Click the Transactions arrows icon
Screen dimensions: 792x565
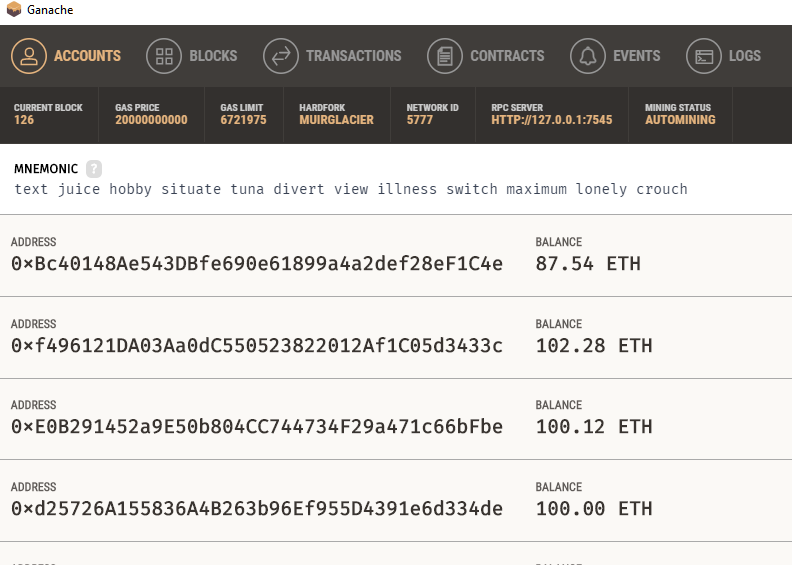pos(281,56)
